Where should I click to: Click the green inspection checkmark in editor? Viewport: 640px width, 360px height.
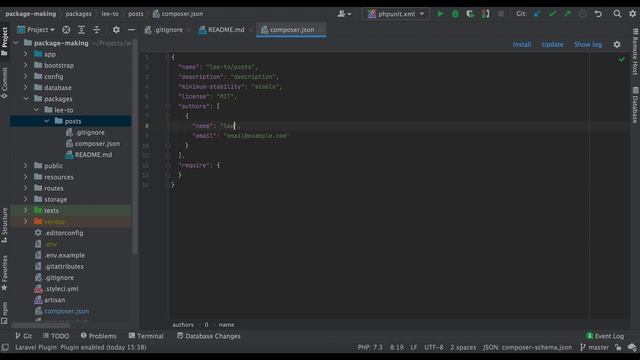click(x=622, y=60)
